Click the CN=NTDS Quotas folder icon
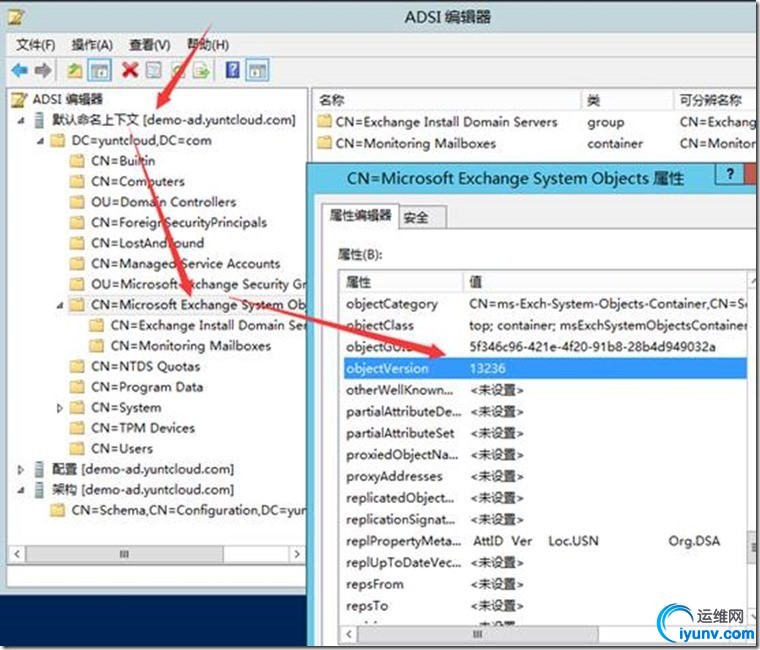This screenshot has height=650, width=760. tap(77, 366)
